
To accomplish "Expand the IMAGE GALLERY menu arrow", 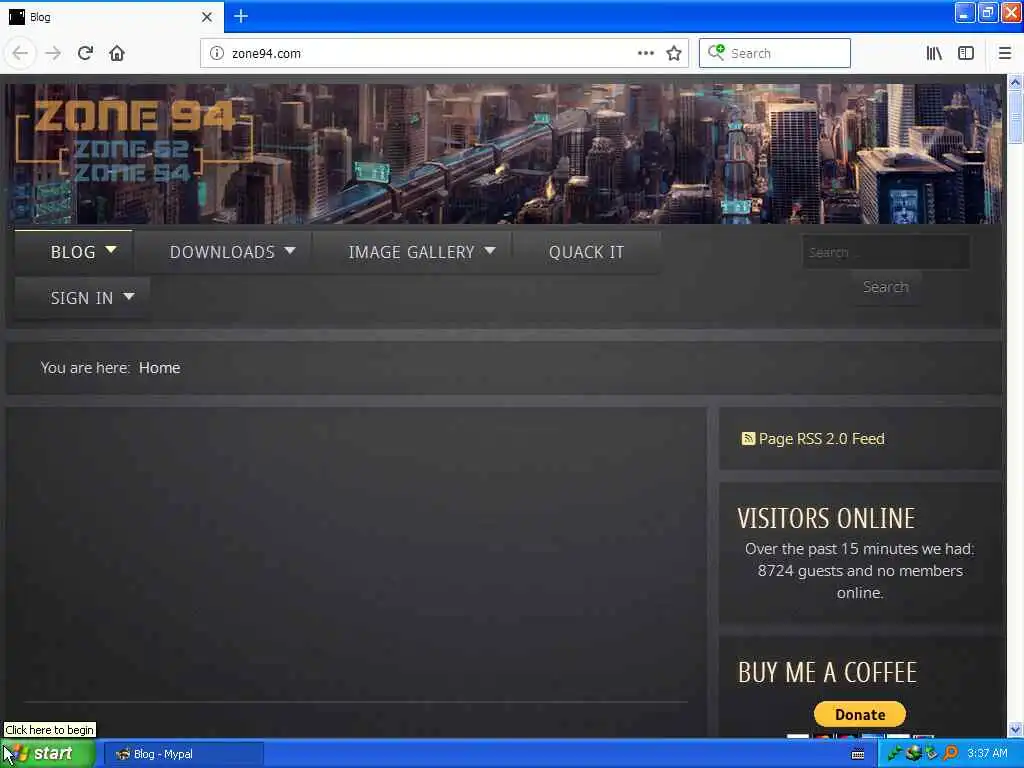I will pos(490,250).
